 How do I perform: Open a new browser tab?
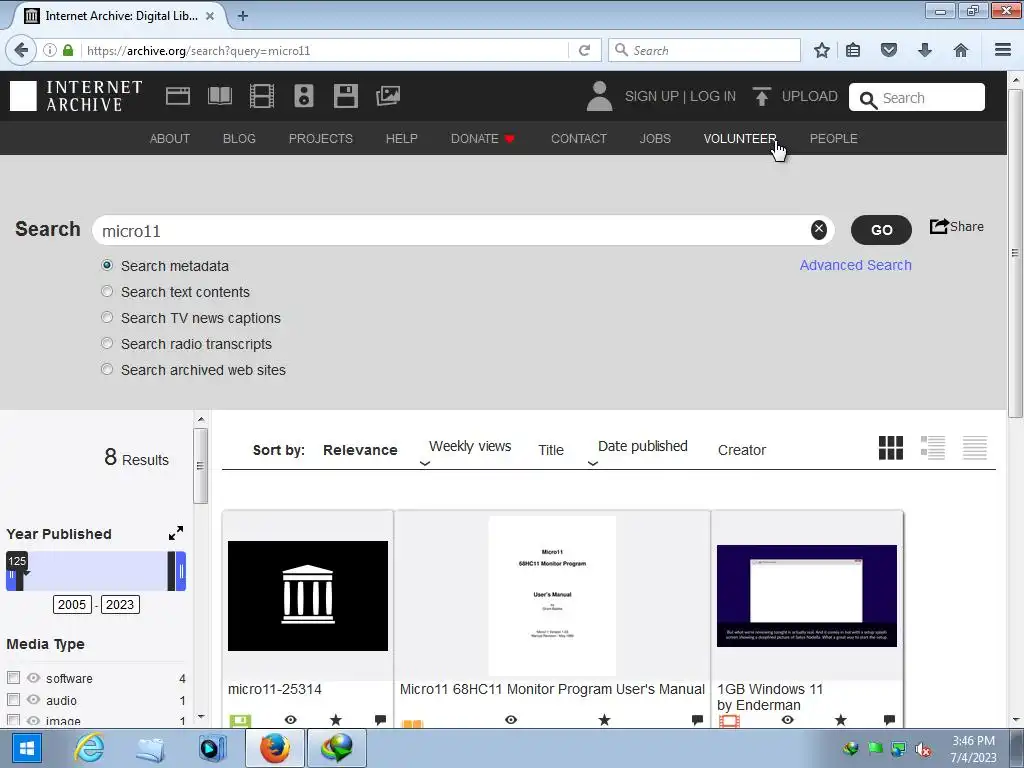pyautogui.click(x=243, y=16)
